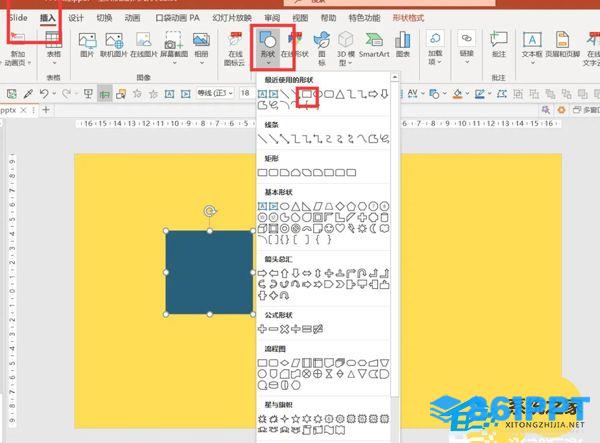Insert a 3D 模型 model

[346, 47]
